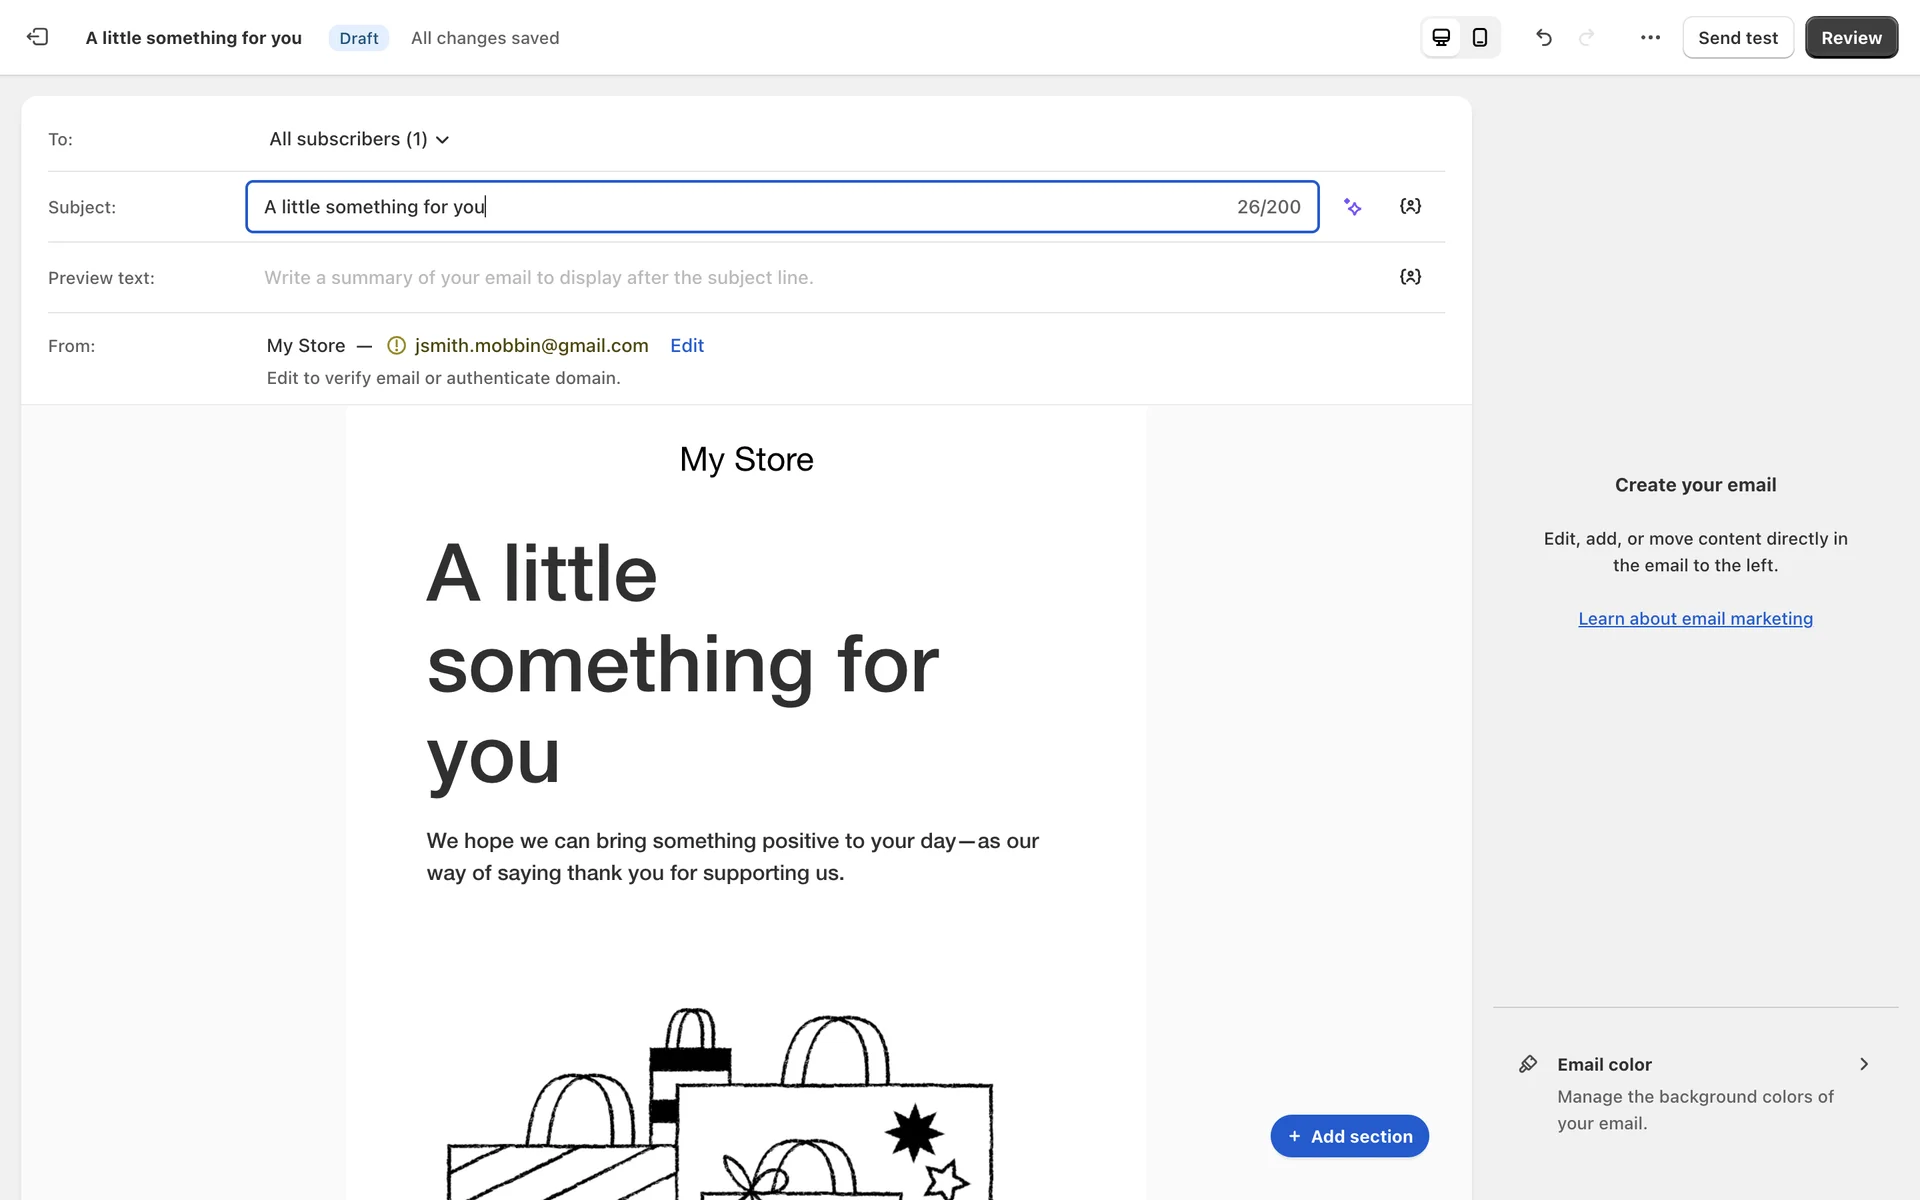Screen dimensions: 1920x1200
Task: Open Learn about email marketing link
Action: (x=1695, y=618)
